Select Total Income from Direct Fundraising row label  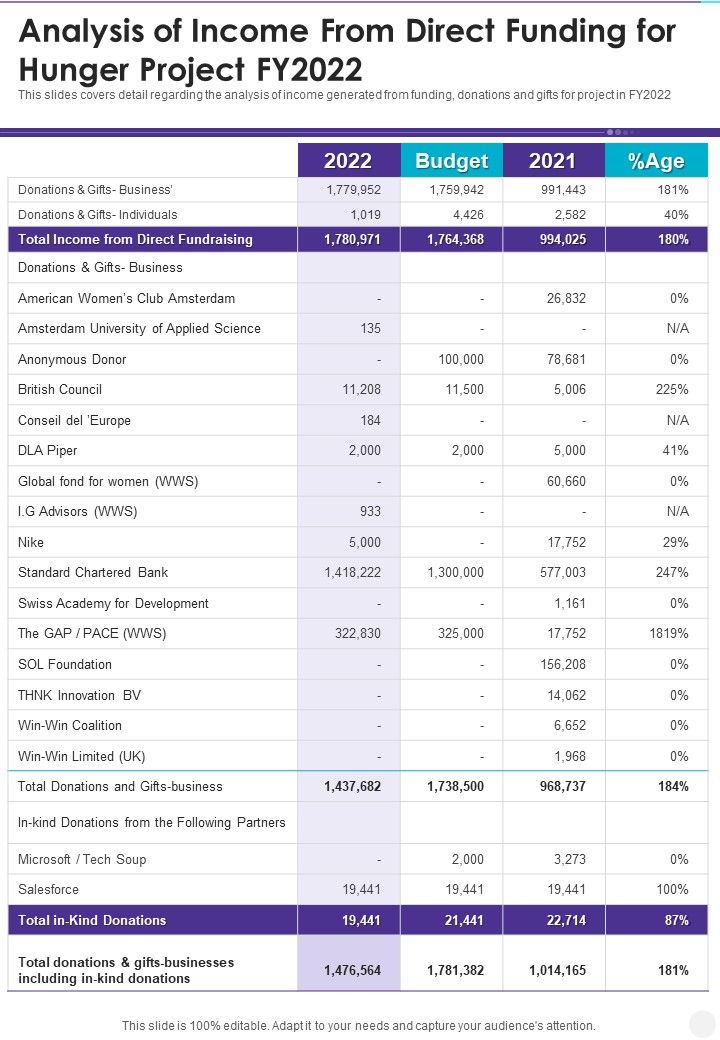coord(135,239)
